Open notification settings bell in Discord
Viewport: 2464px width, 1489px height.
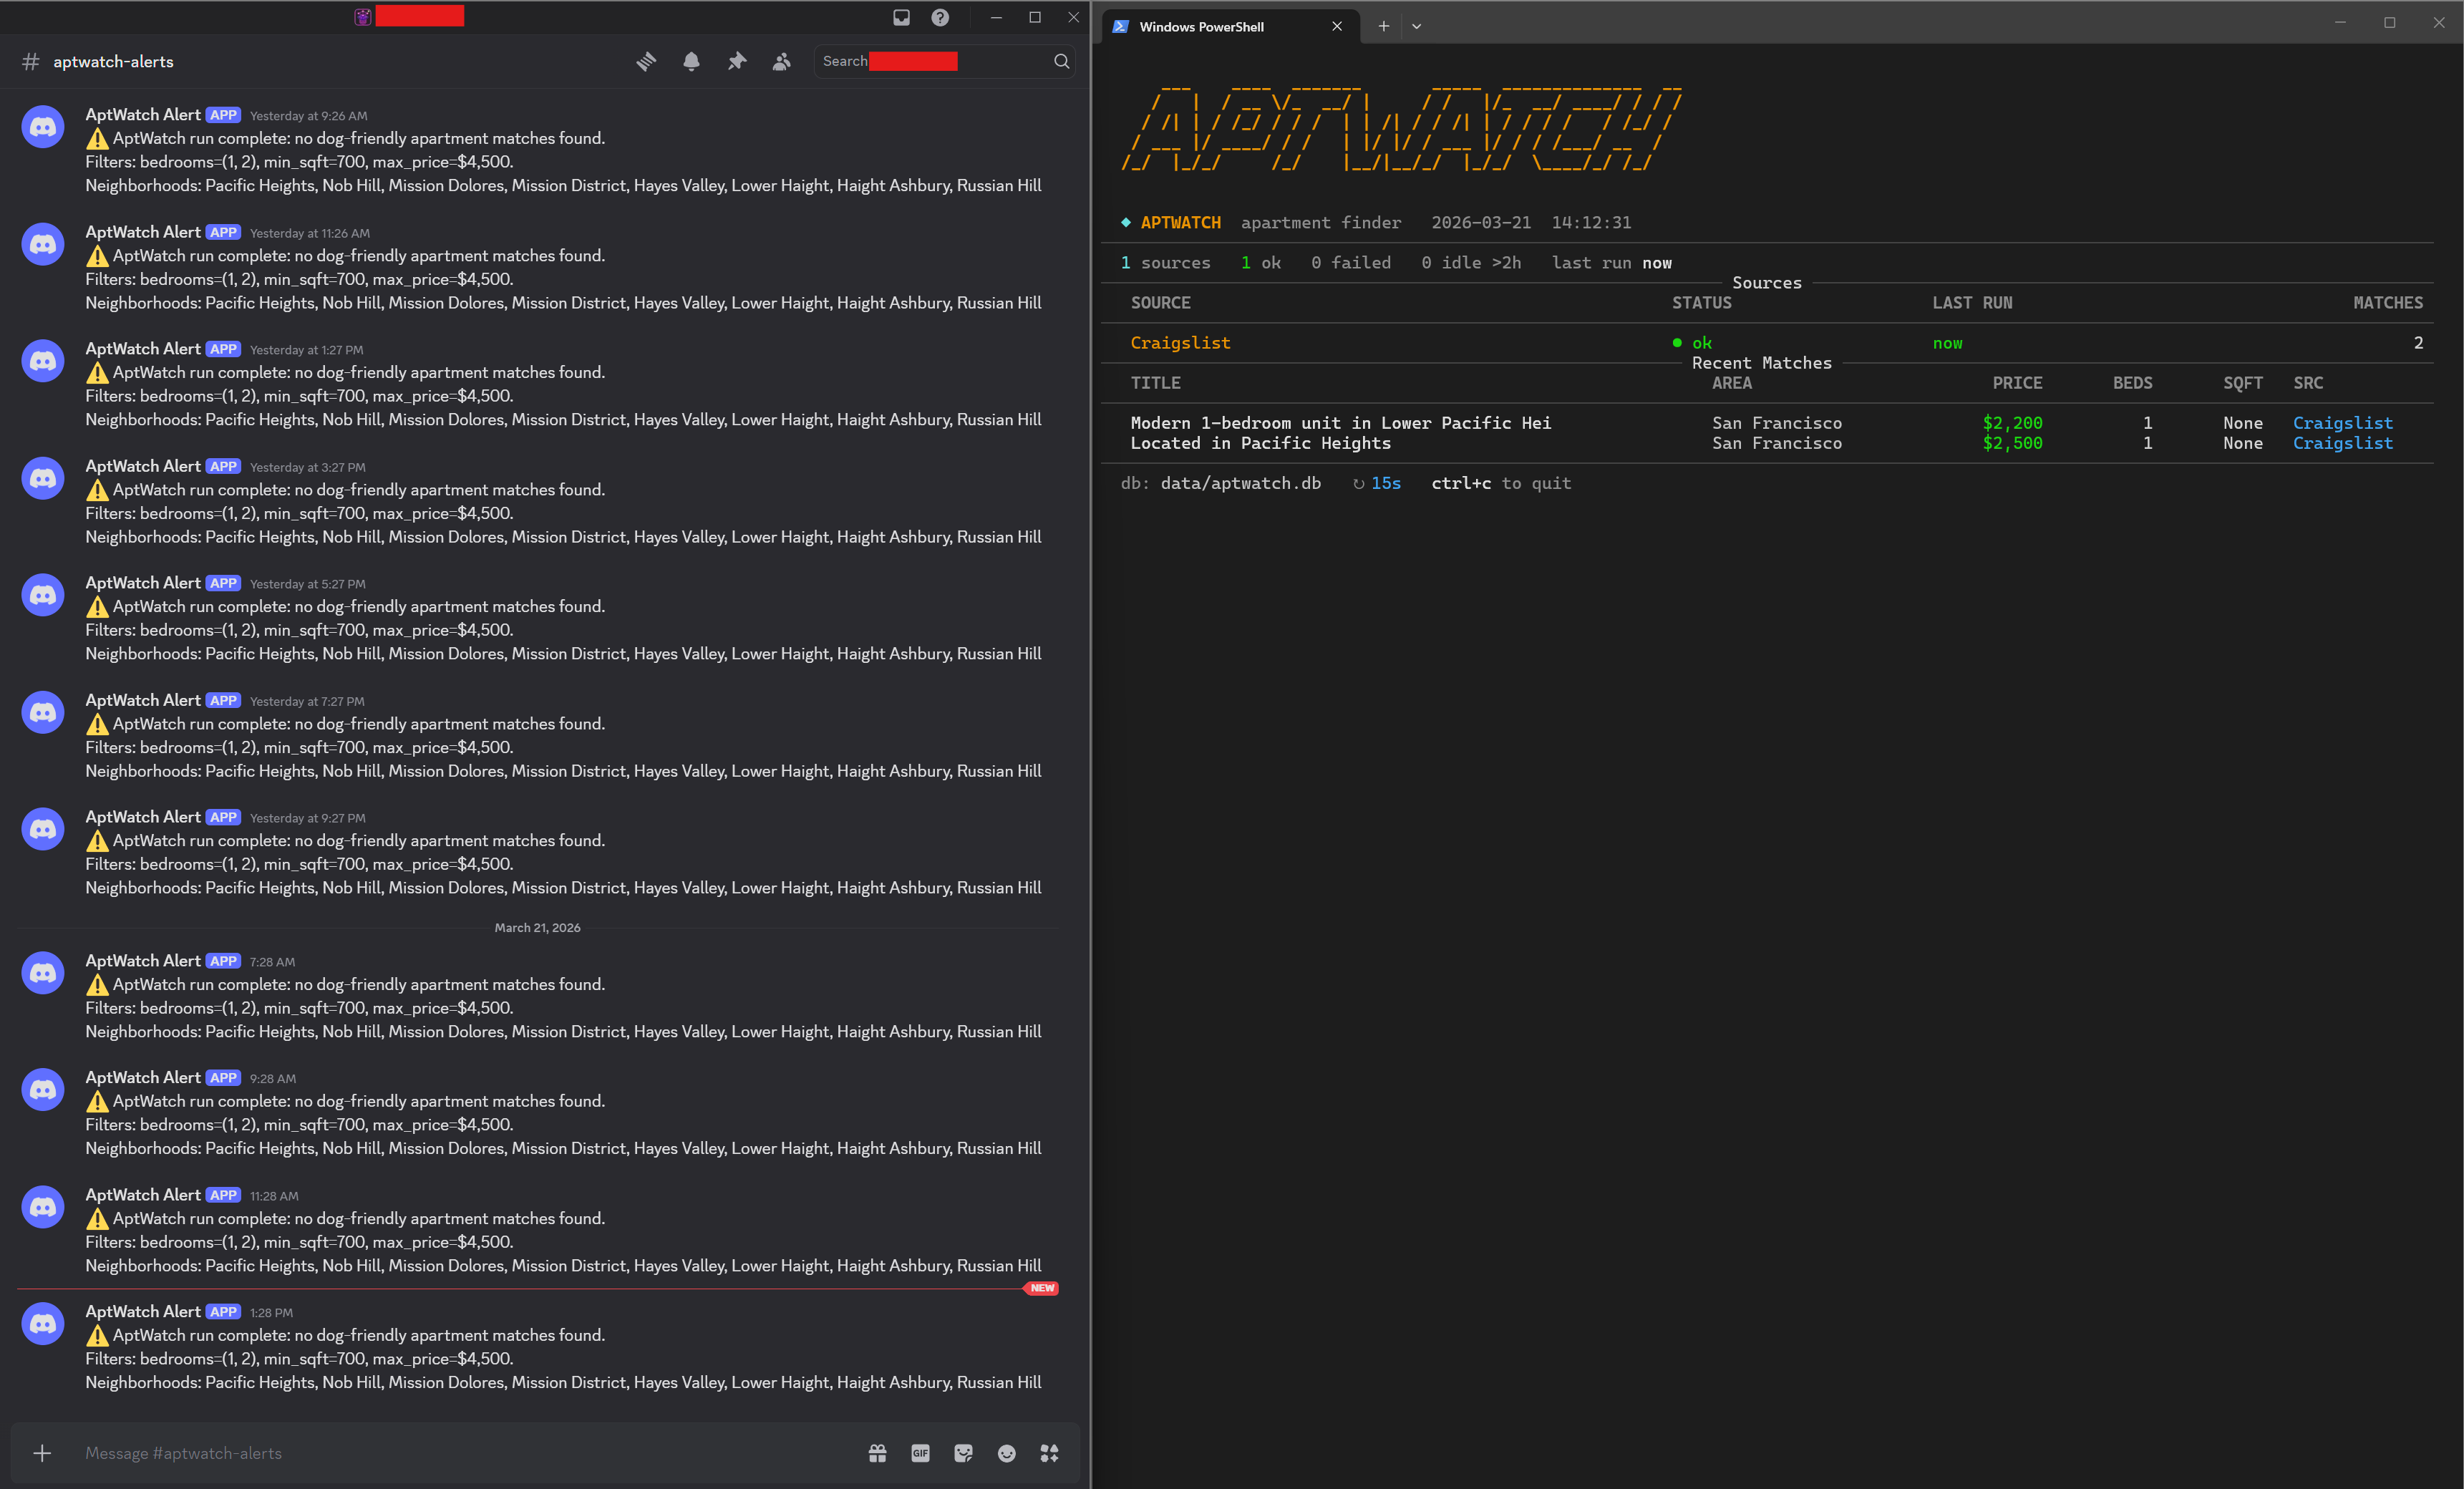(691, 62)
